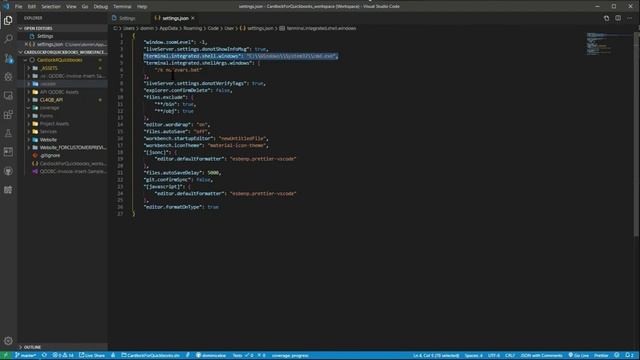640x360 pixels.
Task: Change language mode JSON with Comments
Action: click(541, 356)
